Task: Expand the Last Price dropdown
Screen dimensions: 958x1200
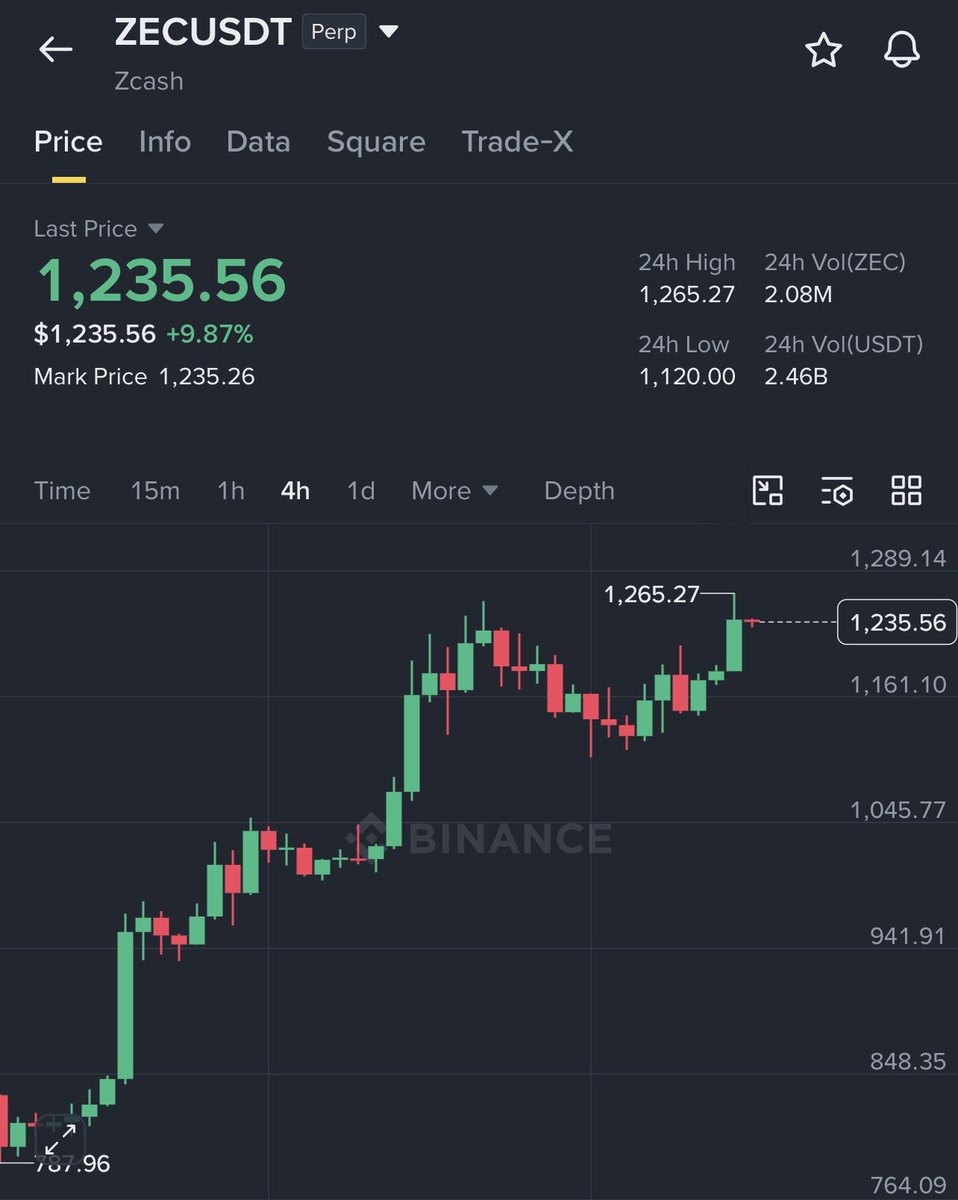Action: coord(156,229)
